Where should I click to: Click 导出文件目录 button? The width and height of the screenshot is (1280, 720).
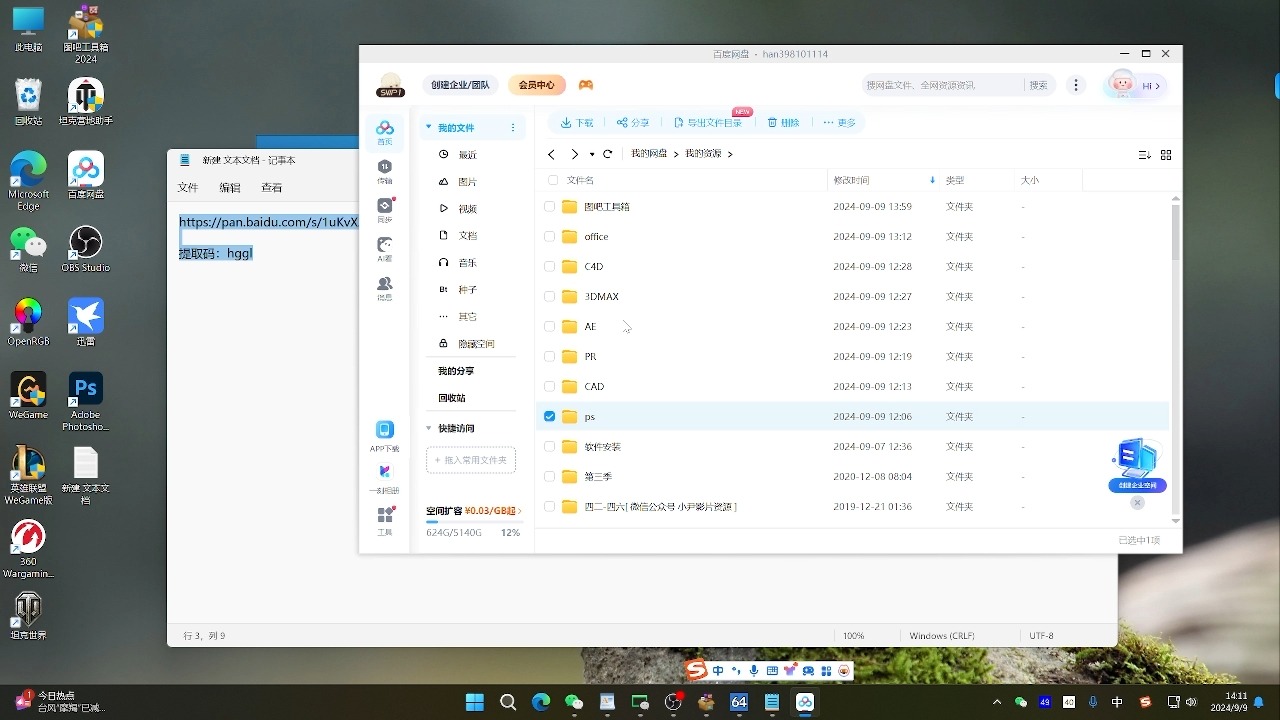click(x=708, y=123)
